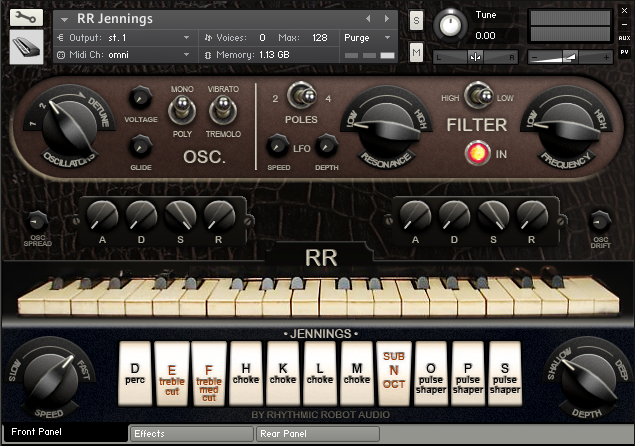Solo the instrument with S button
This screenshot has width=635, height=446.
(416, 20)
